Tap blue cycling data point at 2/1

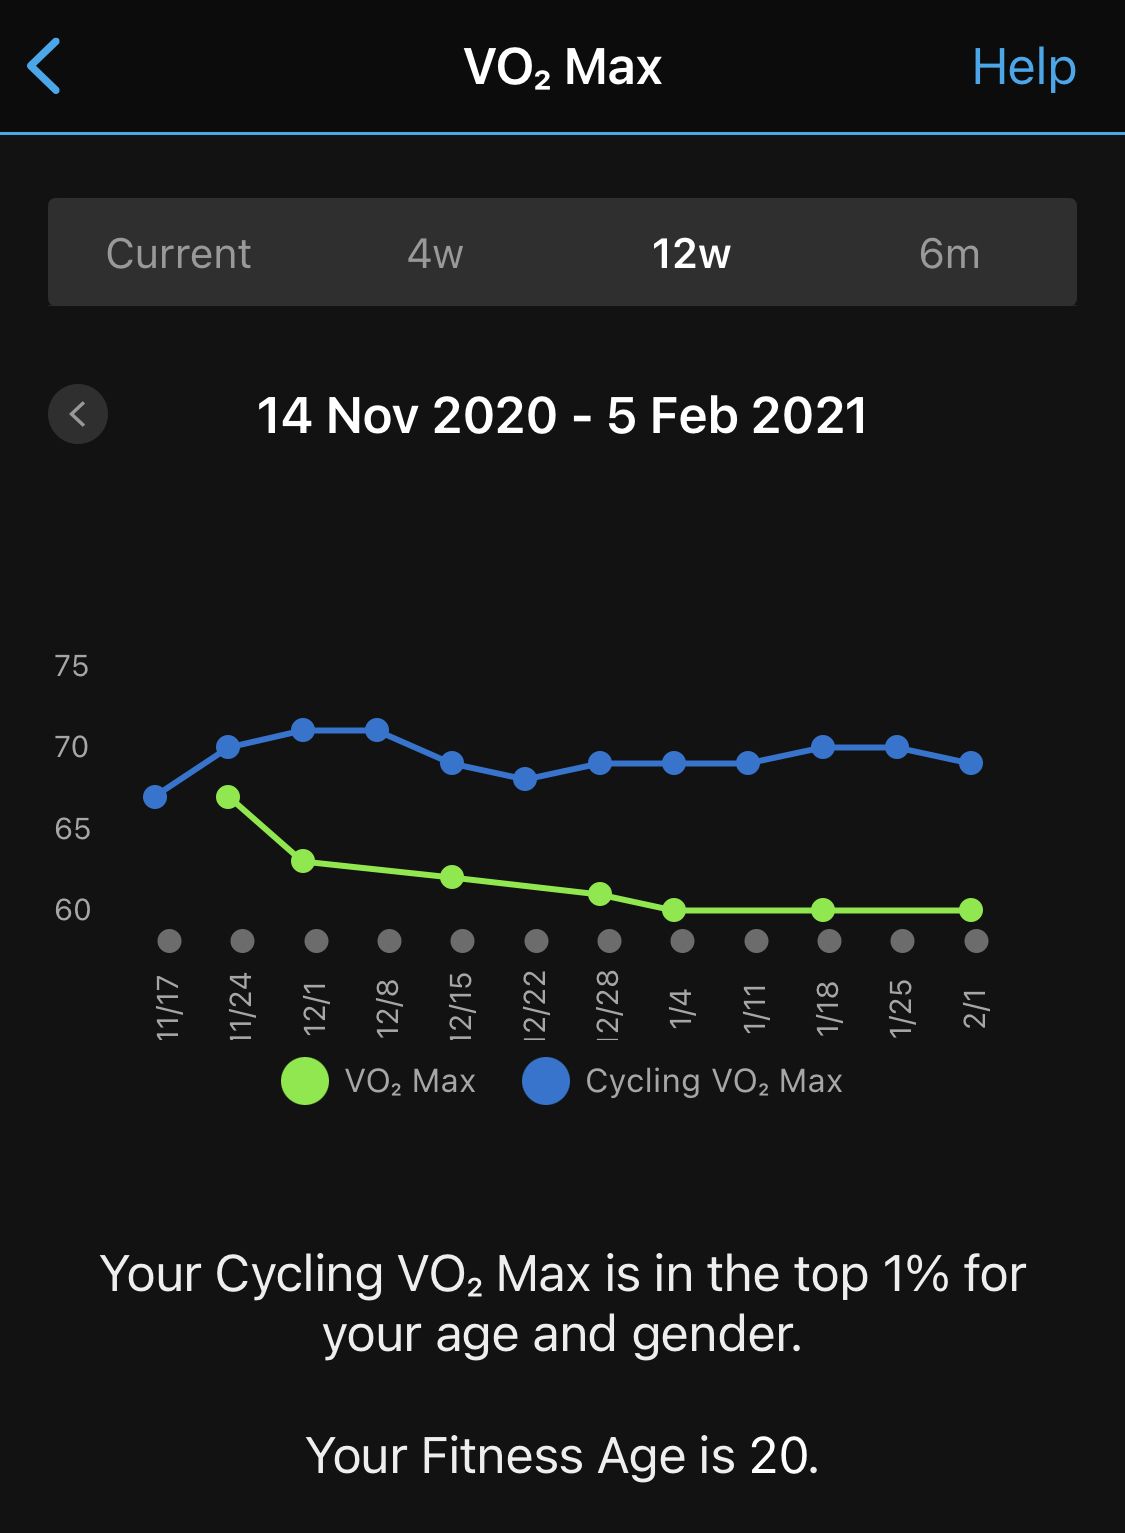971,763
